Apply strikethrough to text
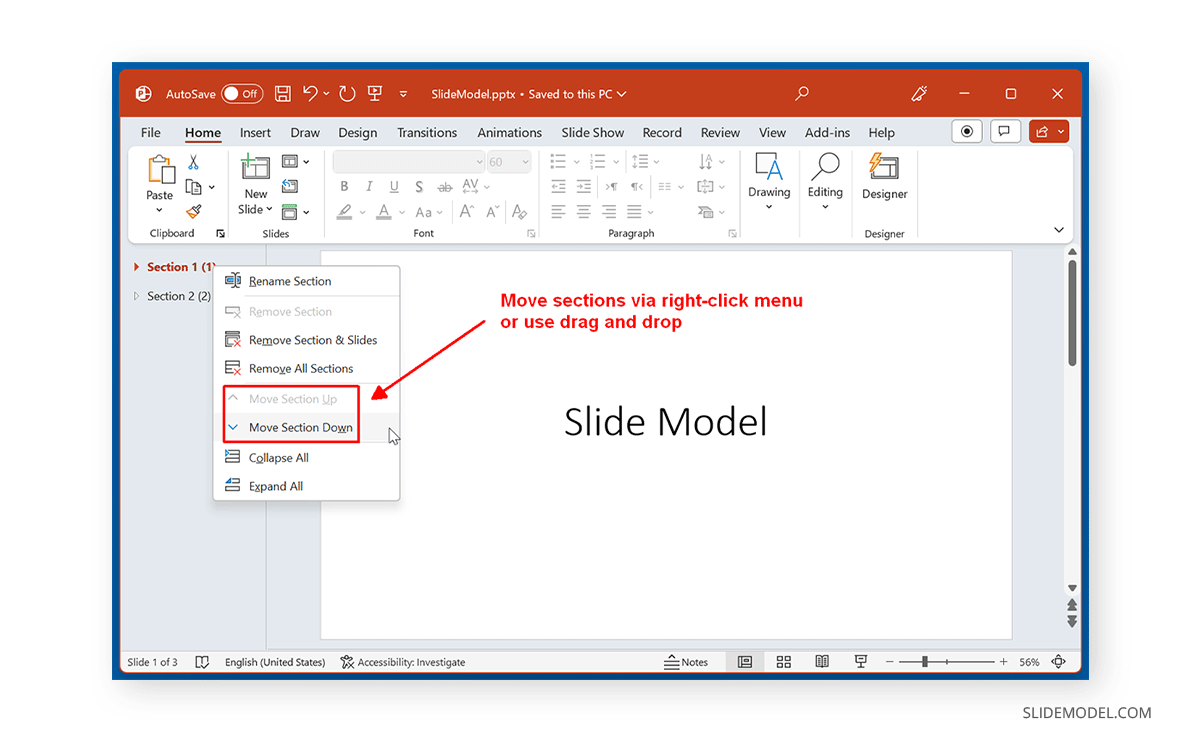This screenshot has width=1200, height=743. click(444, 186)
